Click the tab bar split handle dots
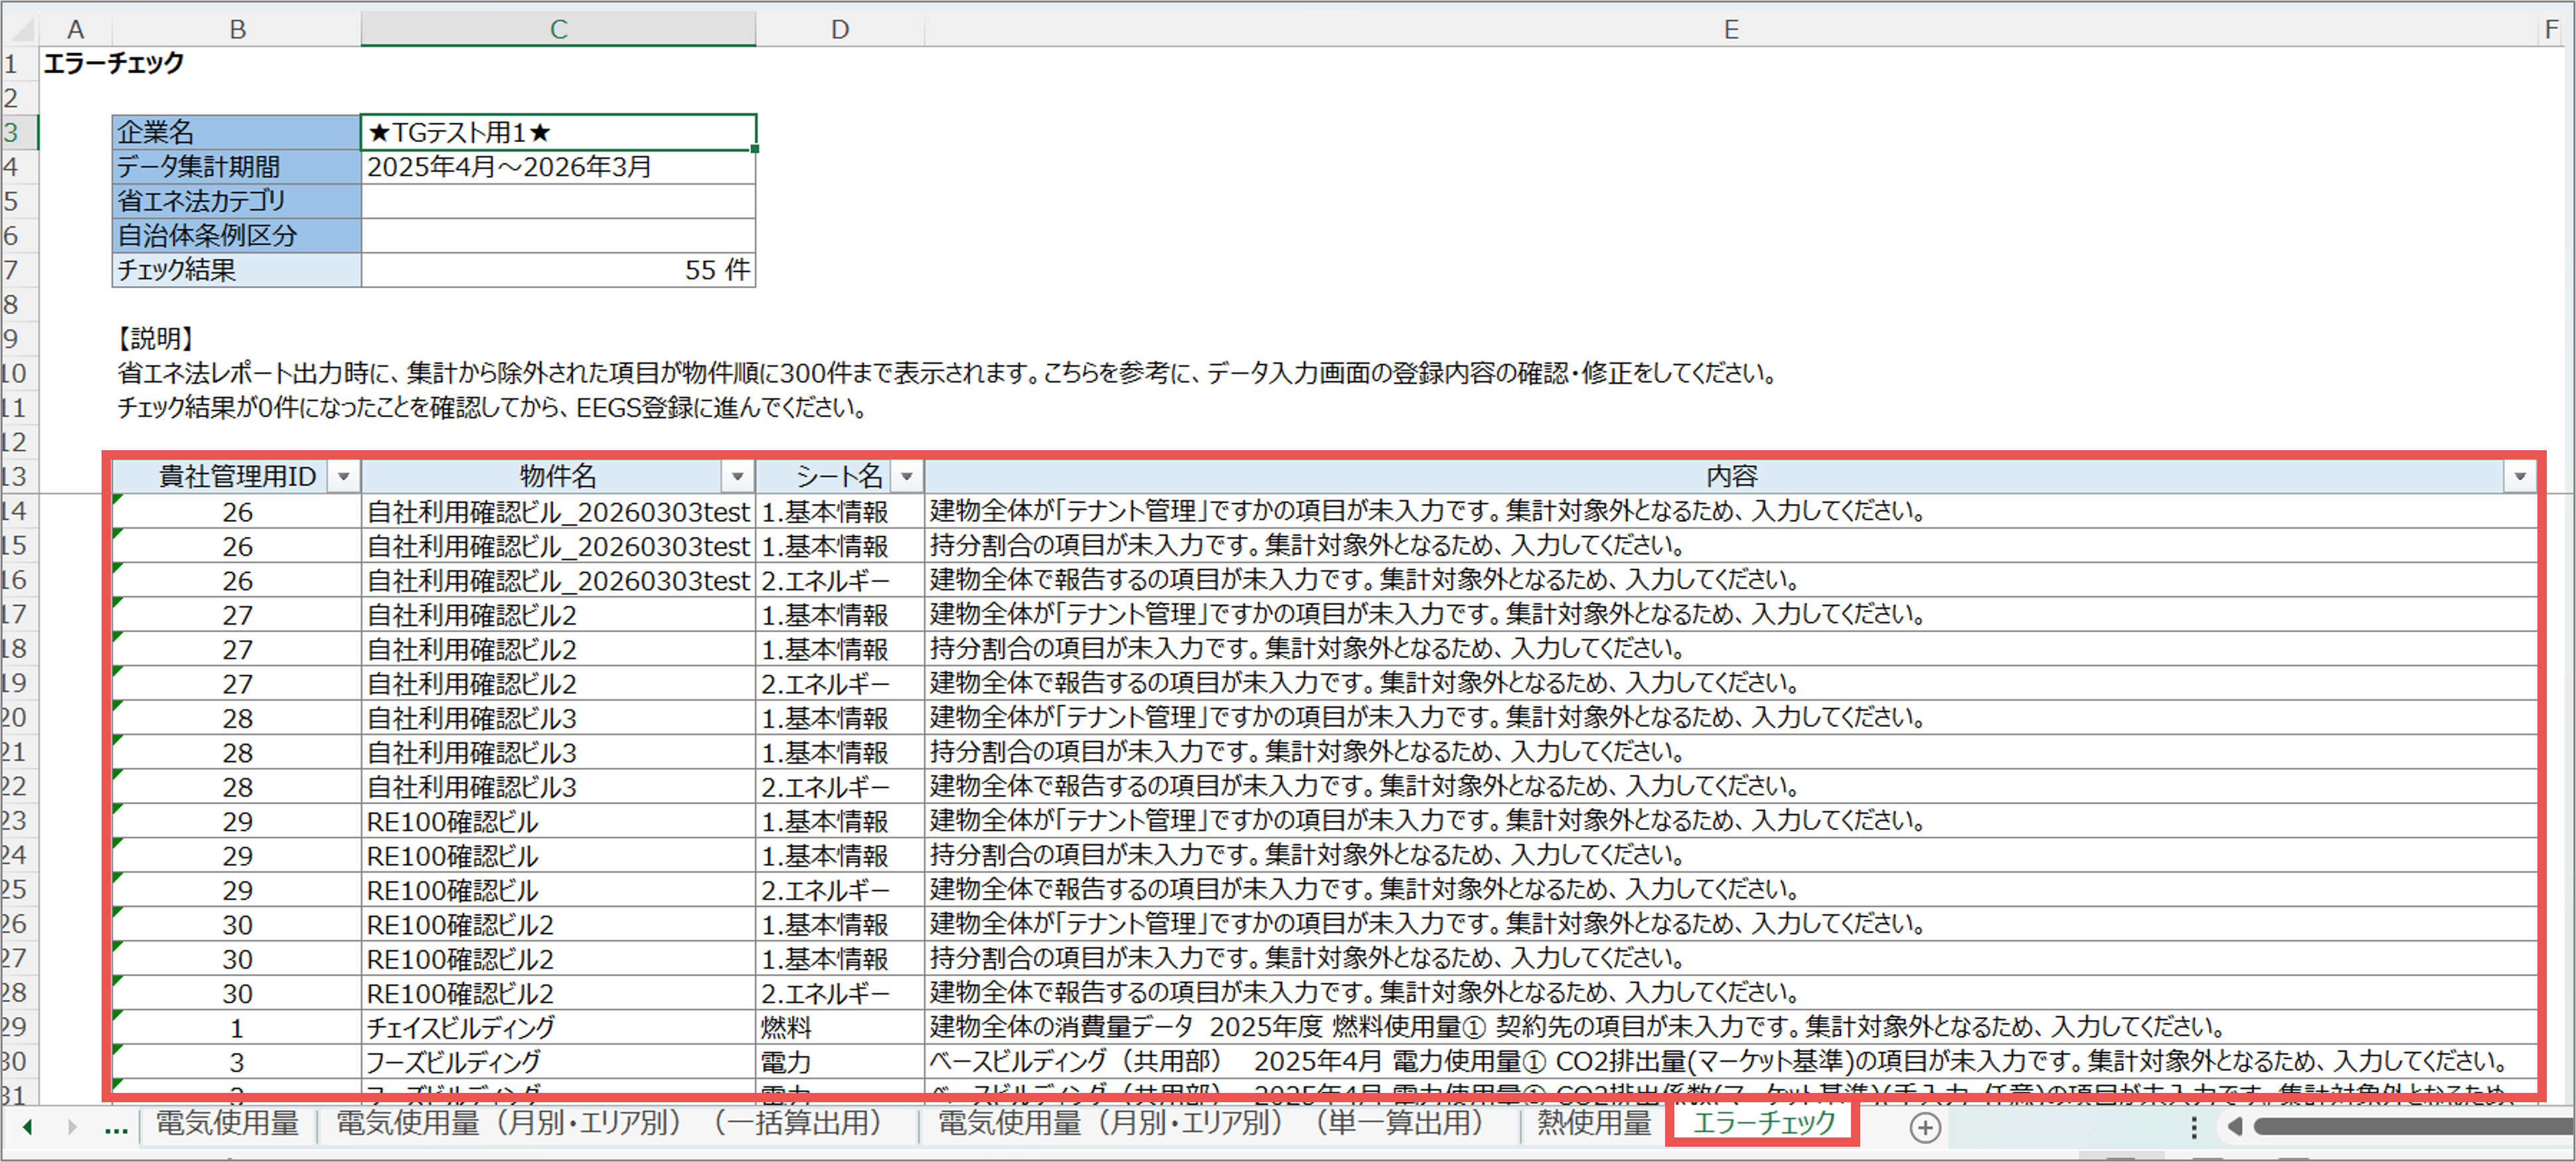This screenshot has width=2576, height=1162. (2194, 1127)
